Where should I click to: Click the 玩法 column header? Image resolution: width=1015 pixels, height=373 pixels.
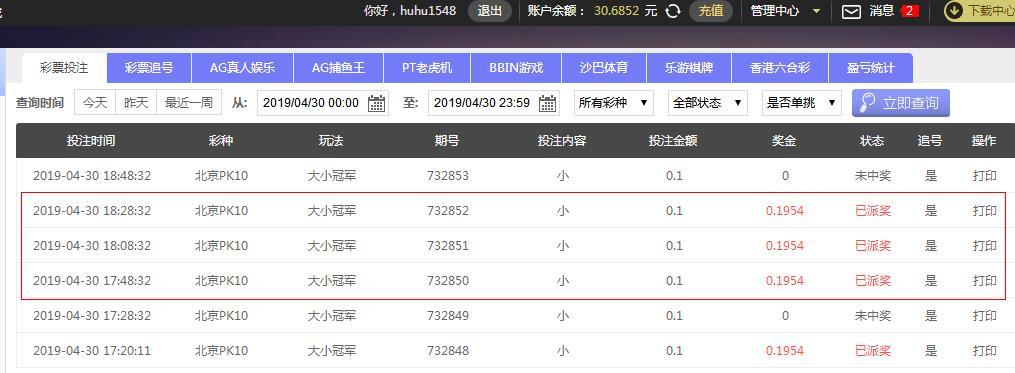click(x=331, y=141)
